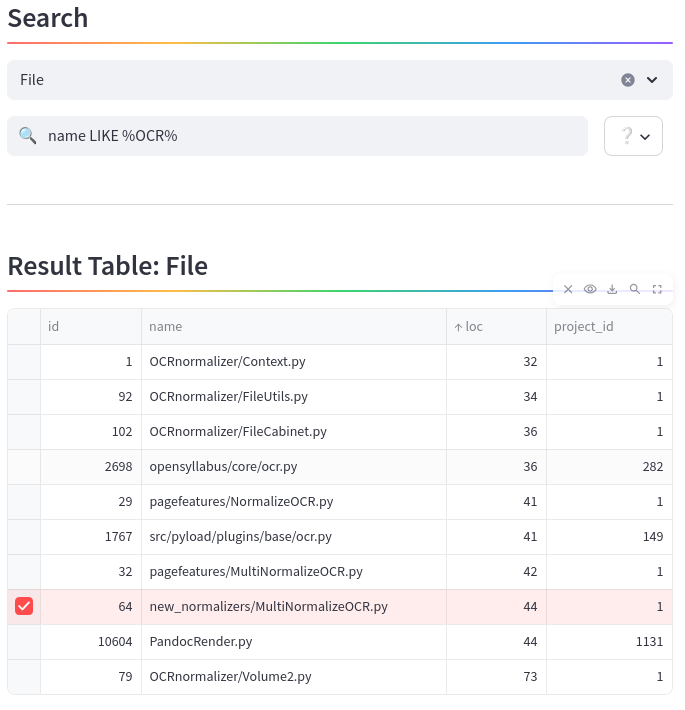
Task: Toggle column visibility with the eye icon
Action: click(590, 289)
